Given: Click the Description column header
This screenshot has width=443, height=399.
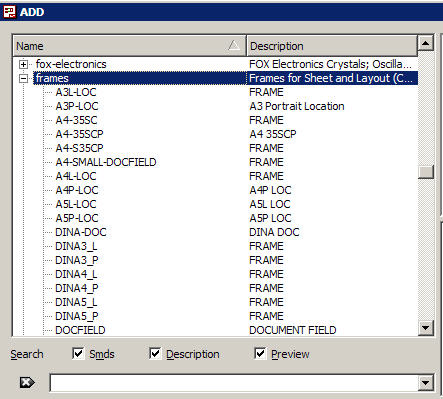Looking at the screenshot, I should point(332,46).
